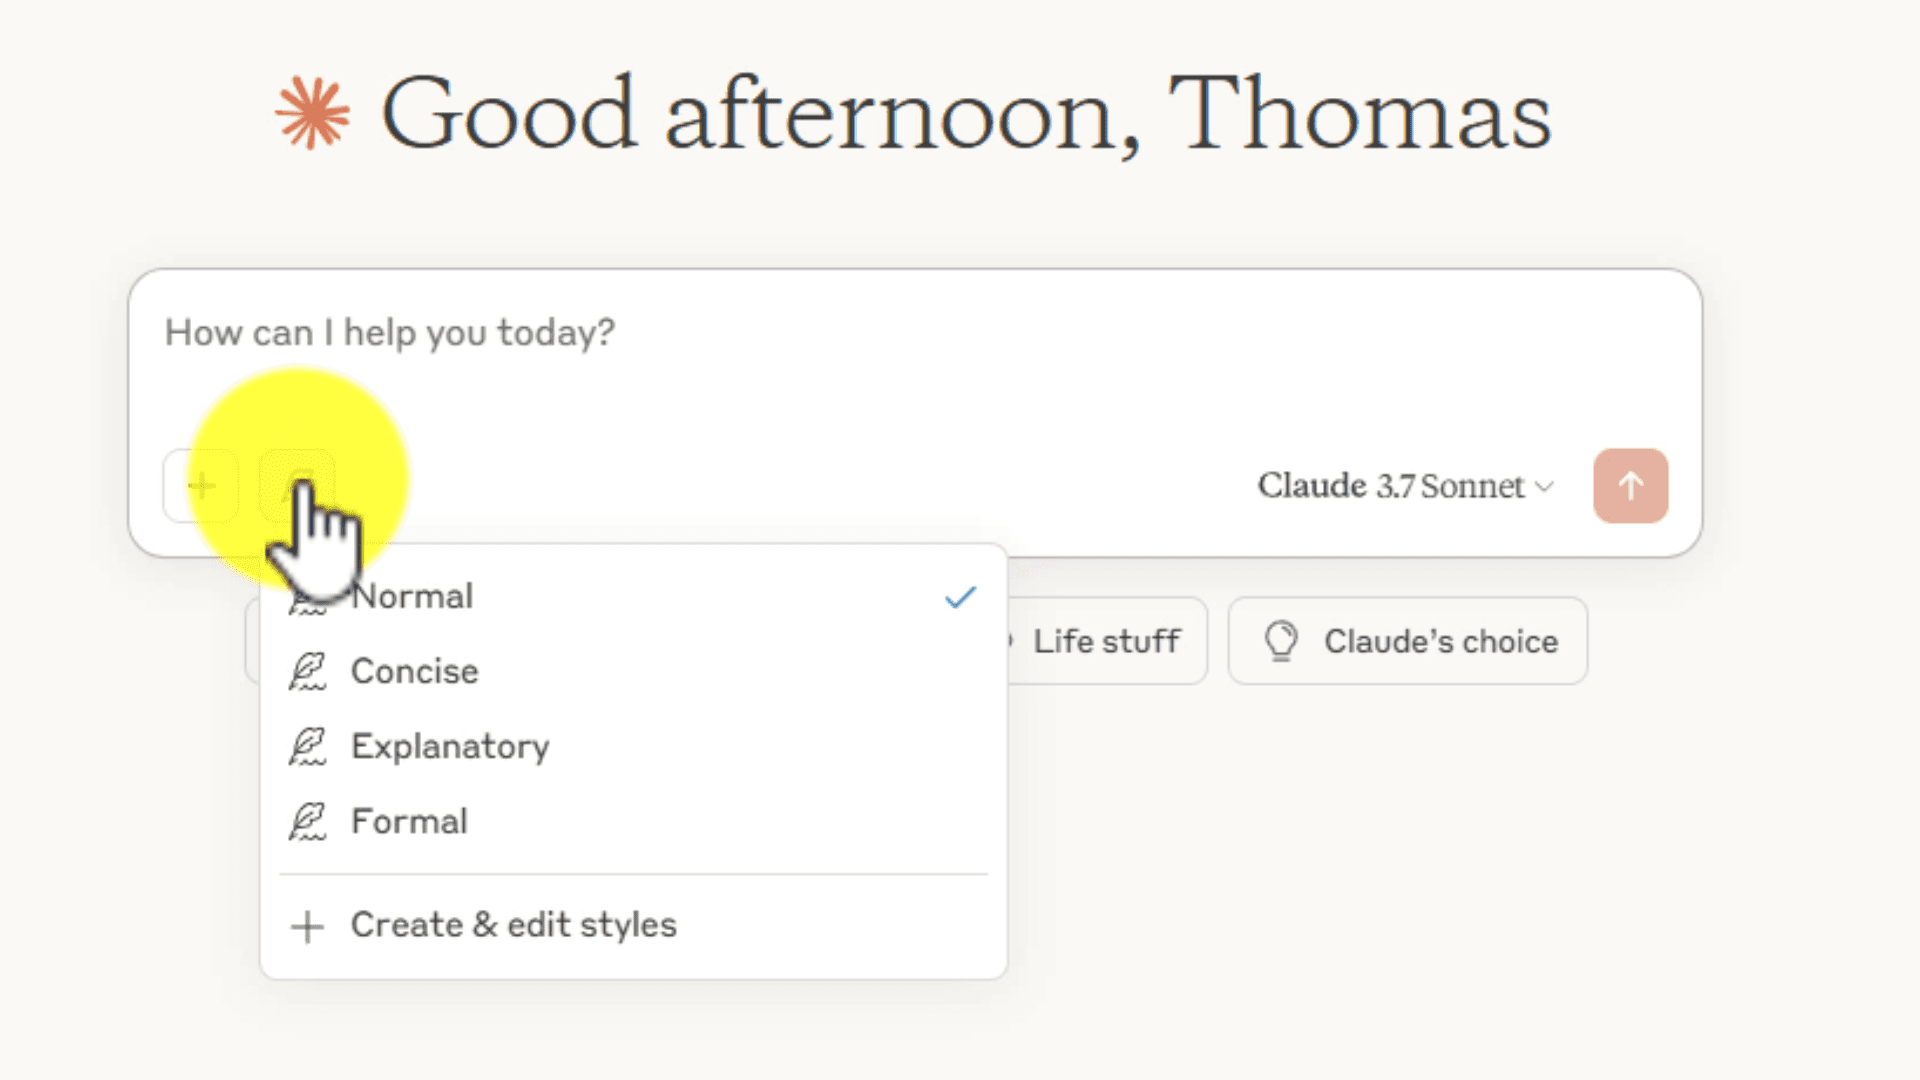Expand the chevron next to Claude 3.7 Sonnet
The image size is (1920, 1080).
click(1545, 487)
